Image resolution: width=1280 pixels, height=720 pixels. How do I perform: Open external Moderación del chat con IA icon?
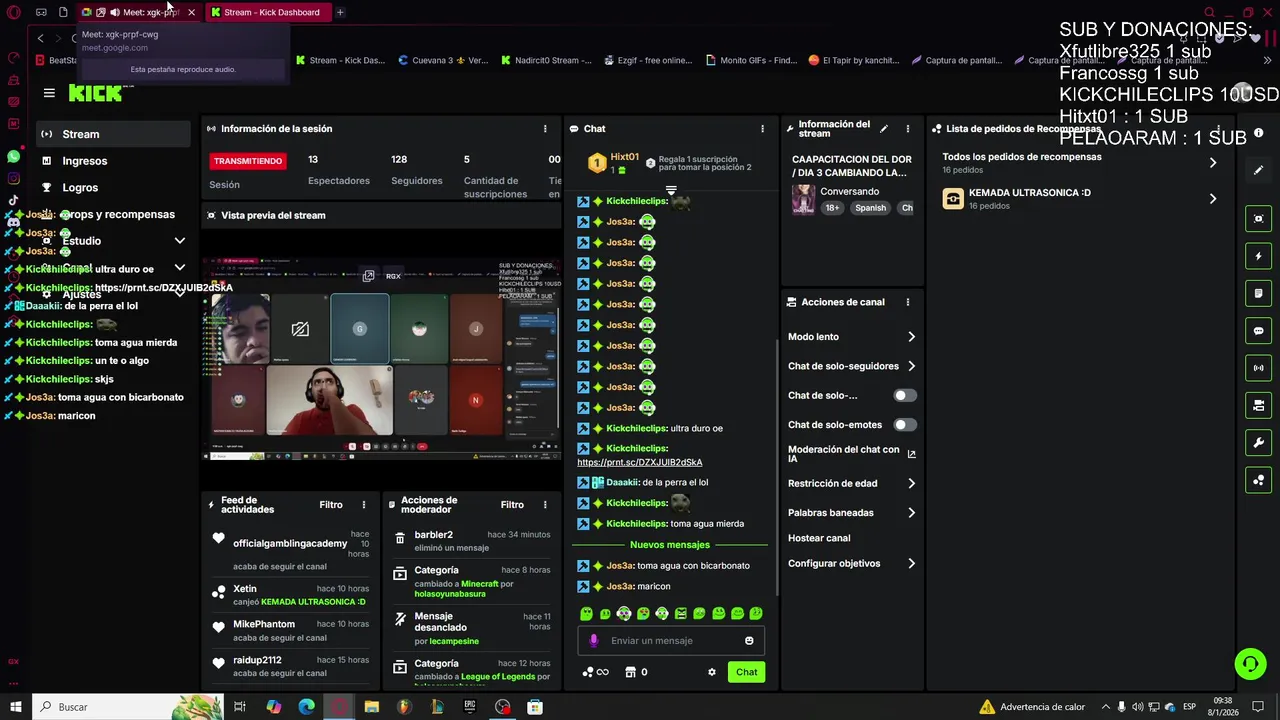pyautogui.click(x=911, y=454)
